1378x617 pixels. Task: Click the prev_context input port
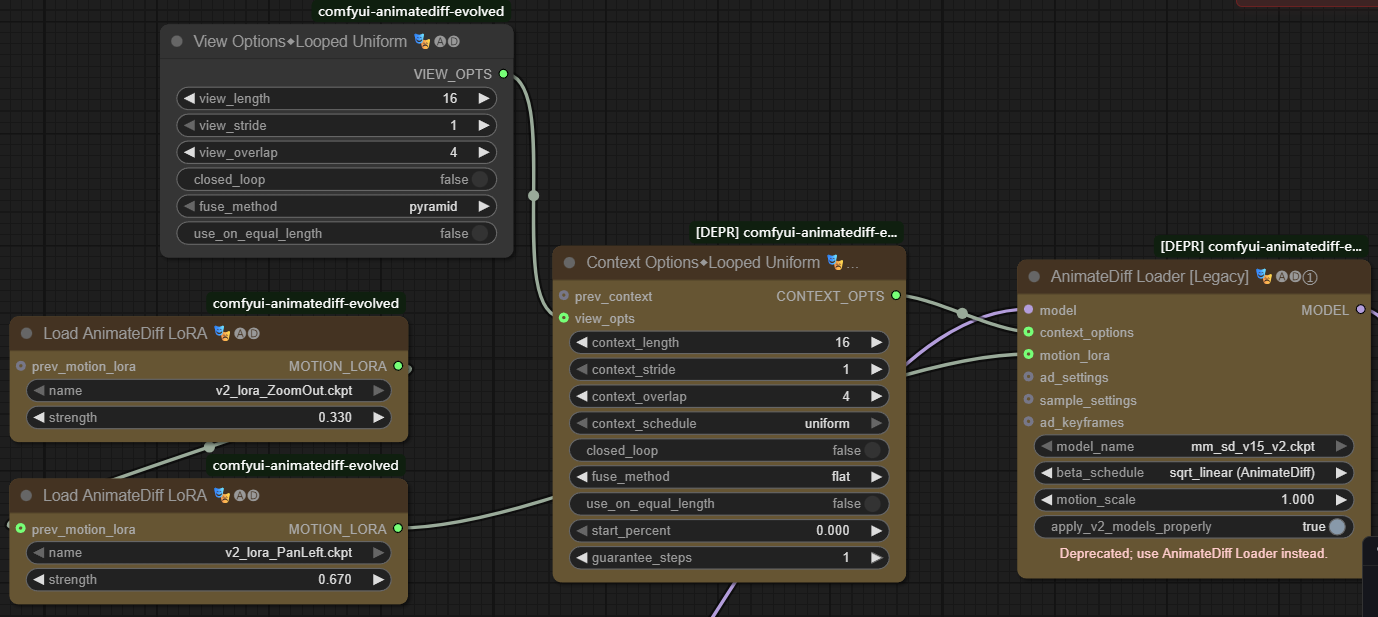(x=564, y=296)
